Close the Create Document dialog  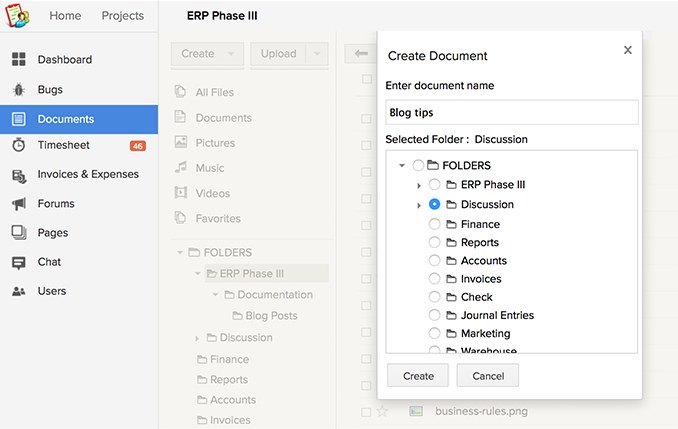pyautogui.click(x=627, y=50)
